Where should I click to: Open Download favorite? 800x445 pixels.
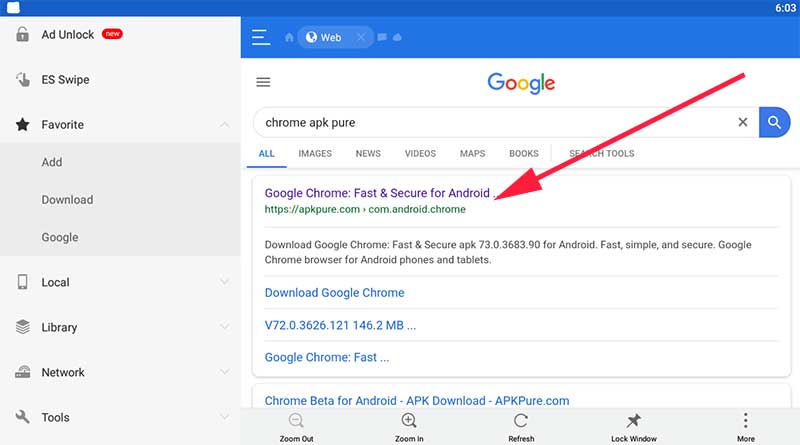coord(67,200)
